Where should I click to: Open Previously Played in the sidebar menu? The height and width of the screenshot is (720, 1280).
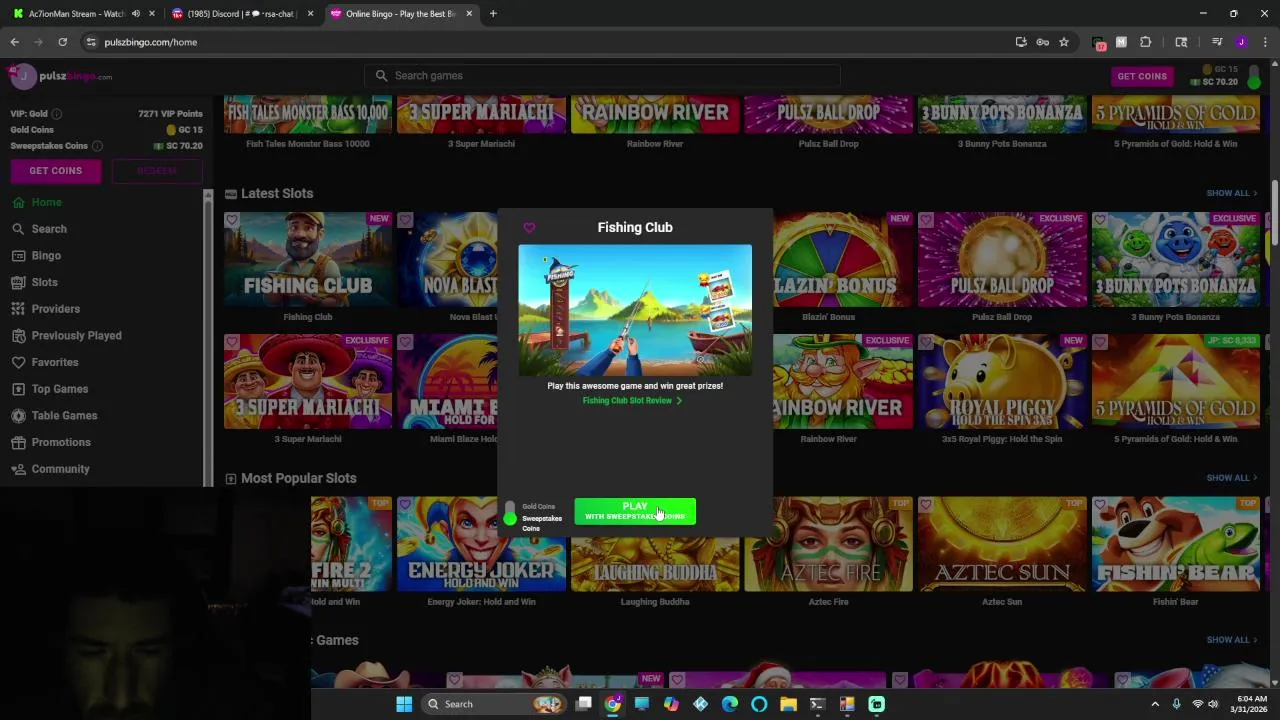click(76, 336)
